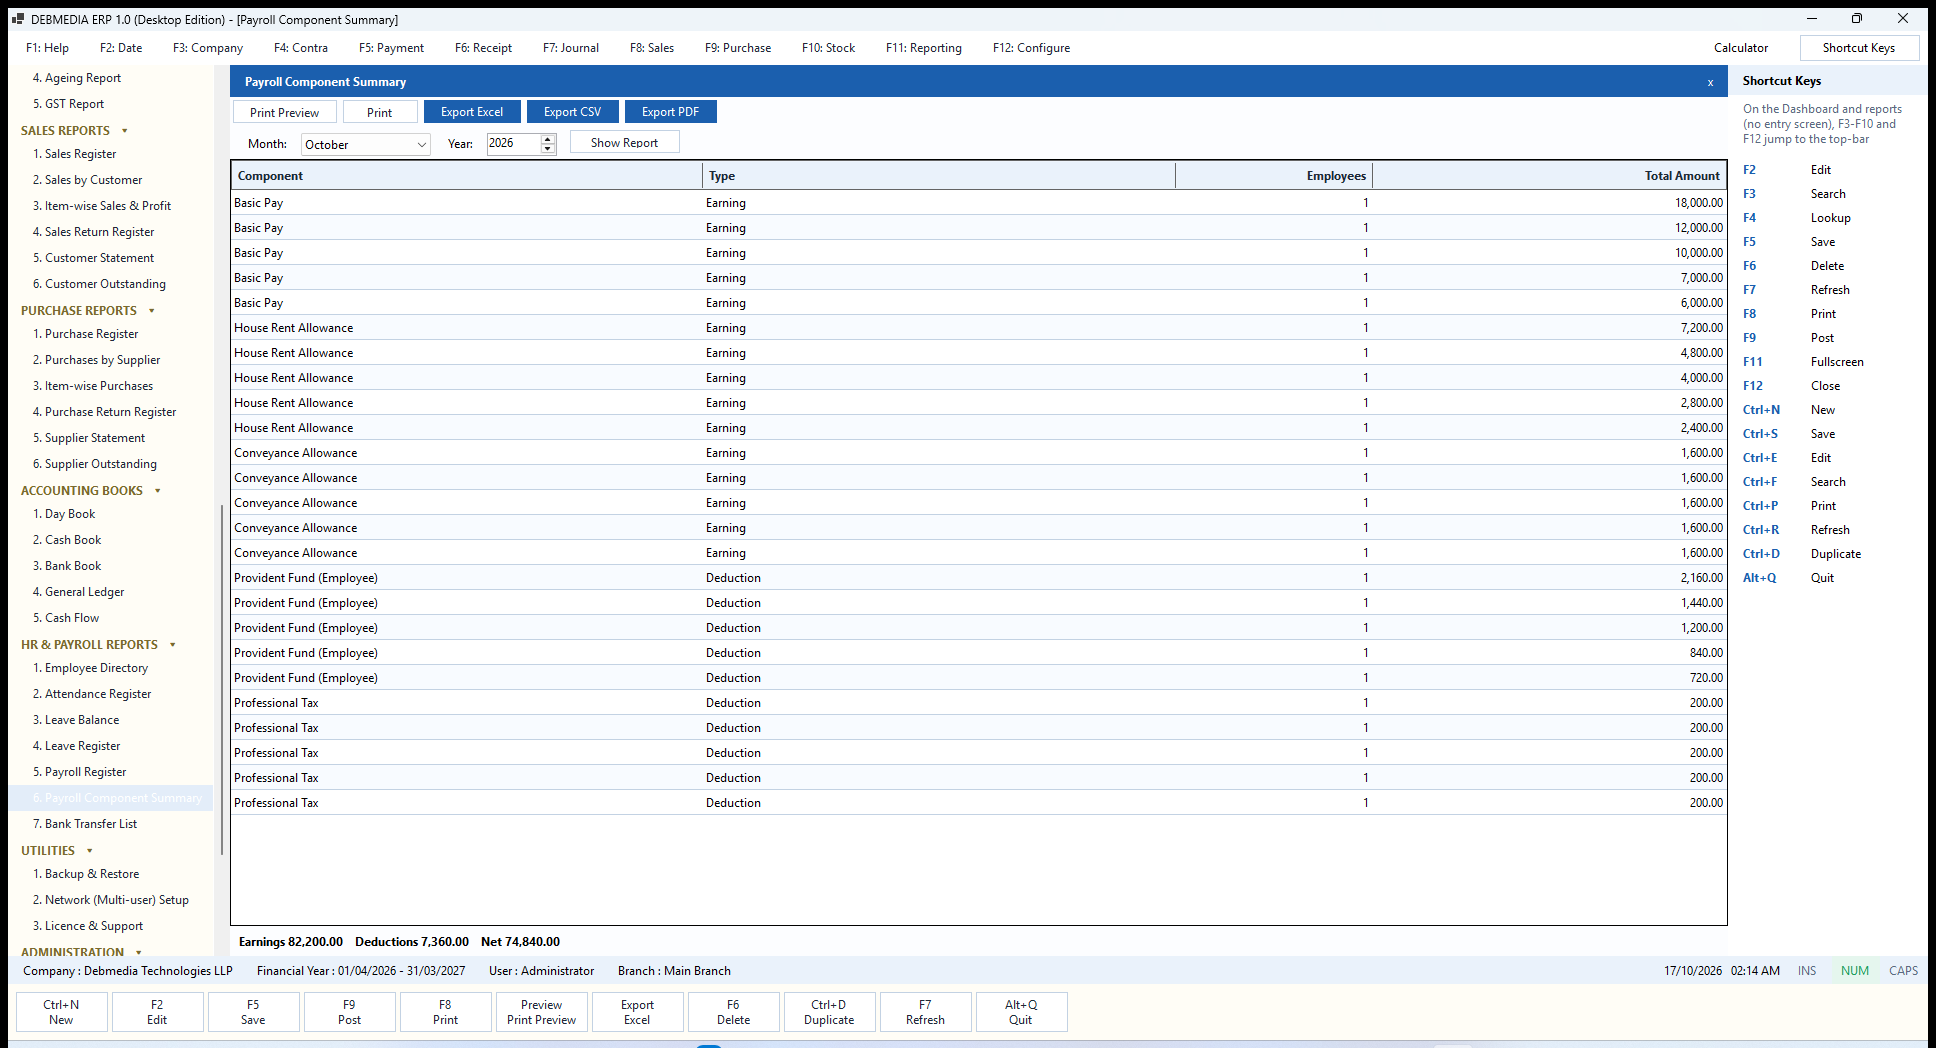Click the F7 Refresh bottom button
Screen dimensions: 1936x1048
coord(925,1012)
